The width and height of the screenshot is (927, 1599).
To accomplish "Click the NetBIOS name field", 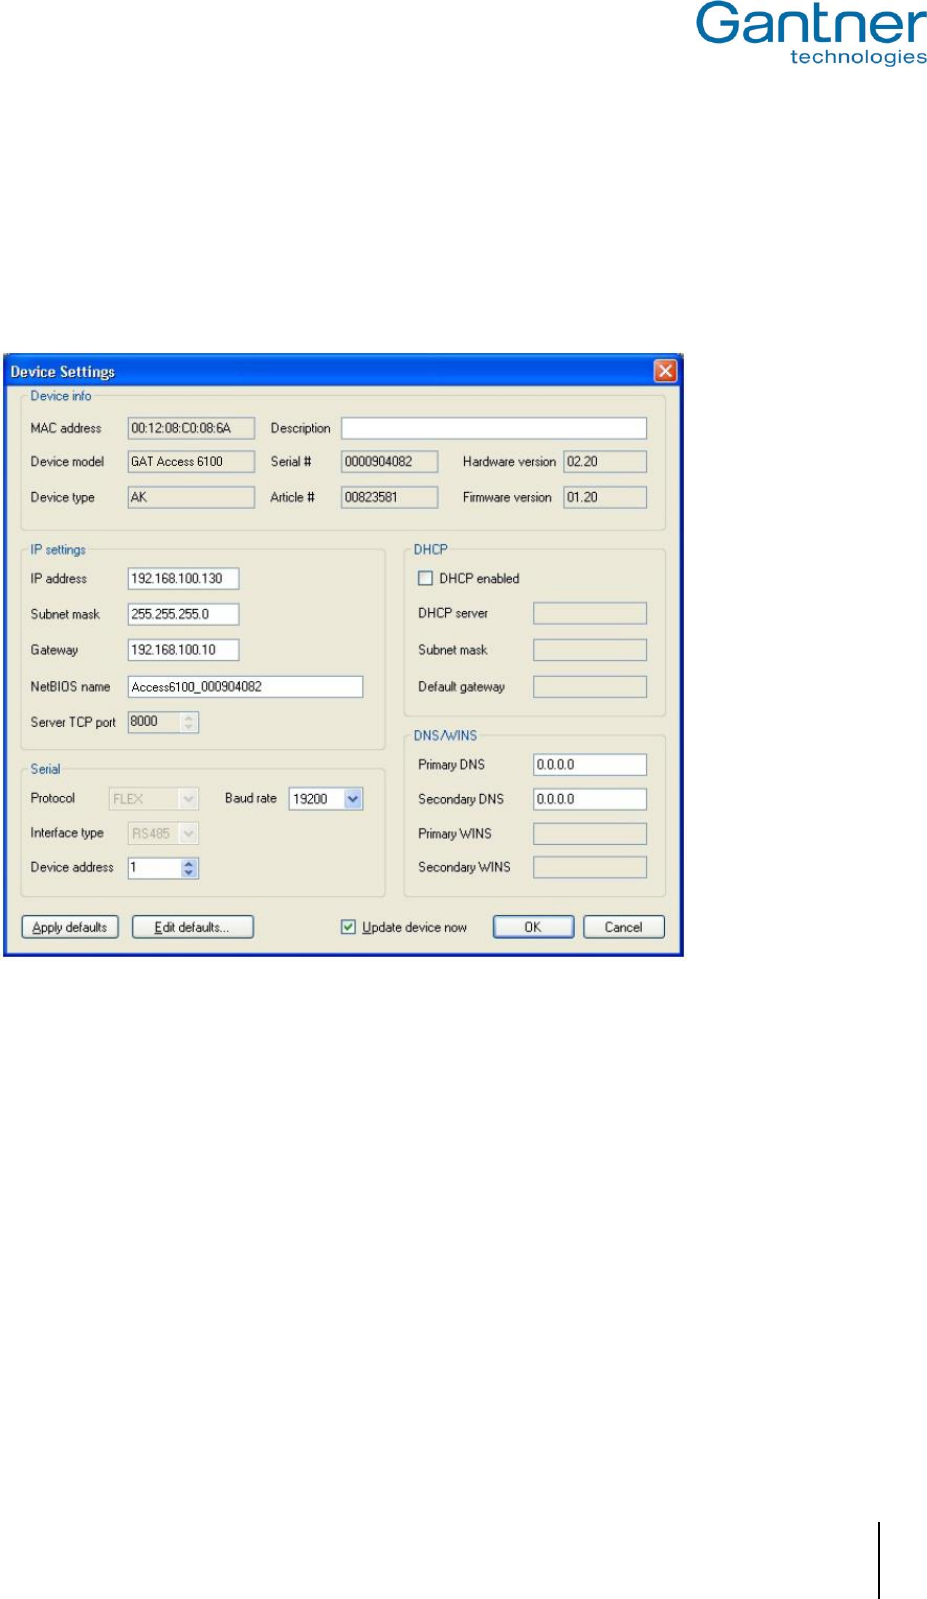I will click(245, 687).
